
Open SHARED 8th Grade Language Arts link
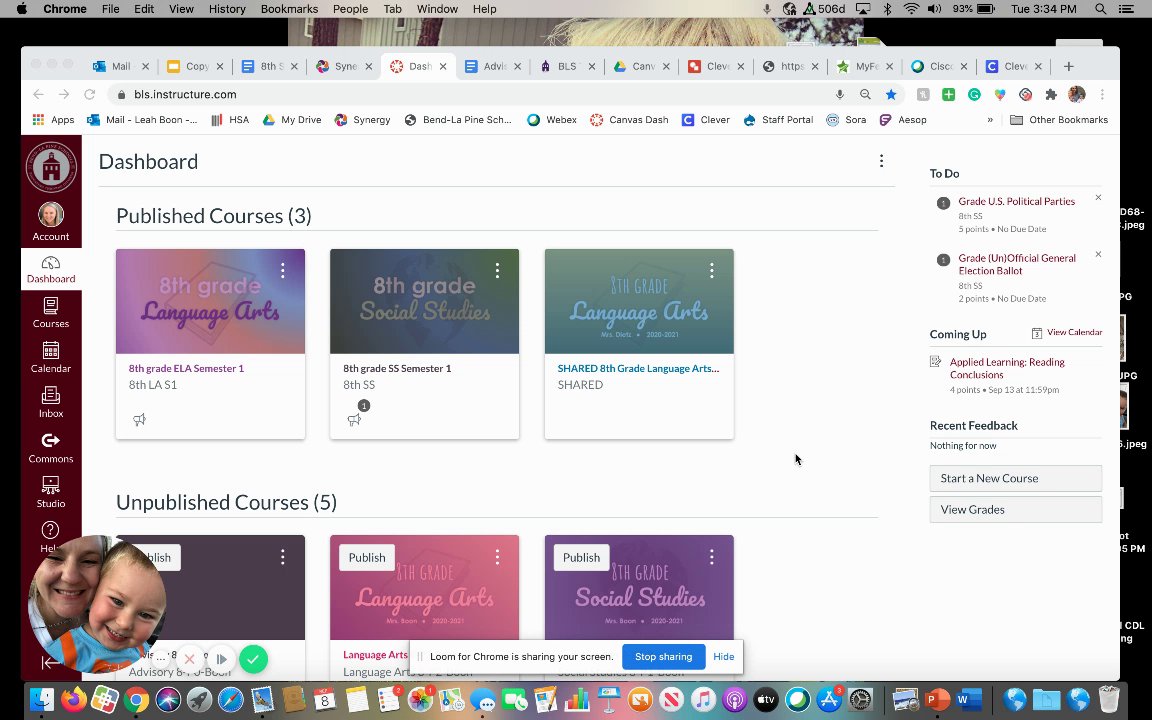pyautogui.click(x=638, y=368)
